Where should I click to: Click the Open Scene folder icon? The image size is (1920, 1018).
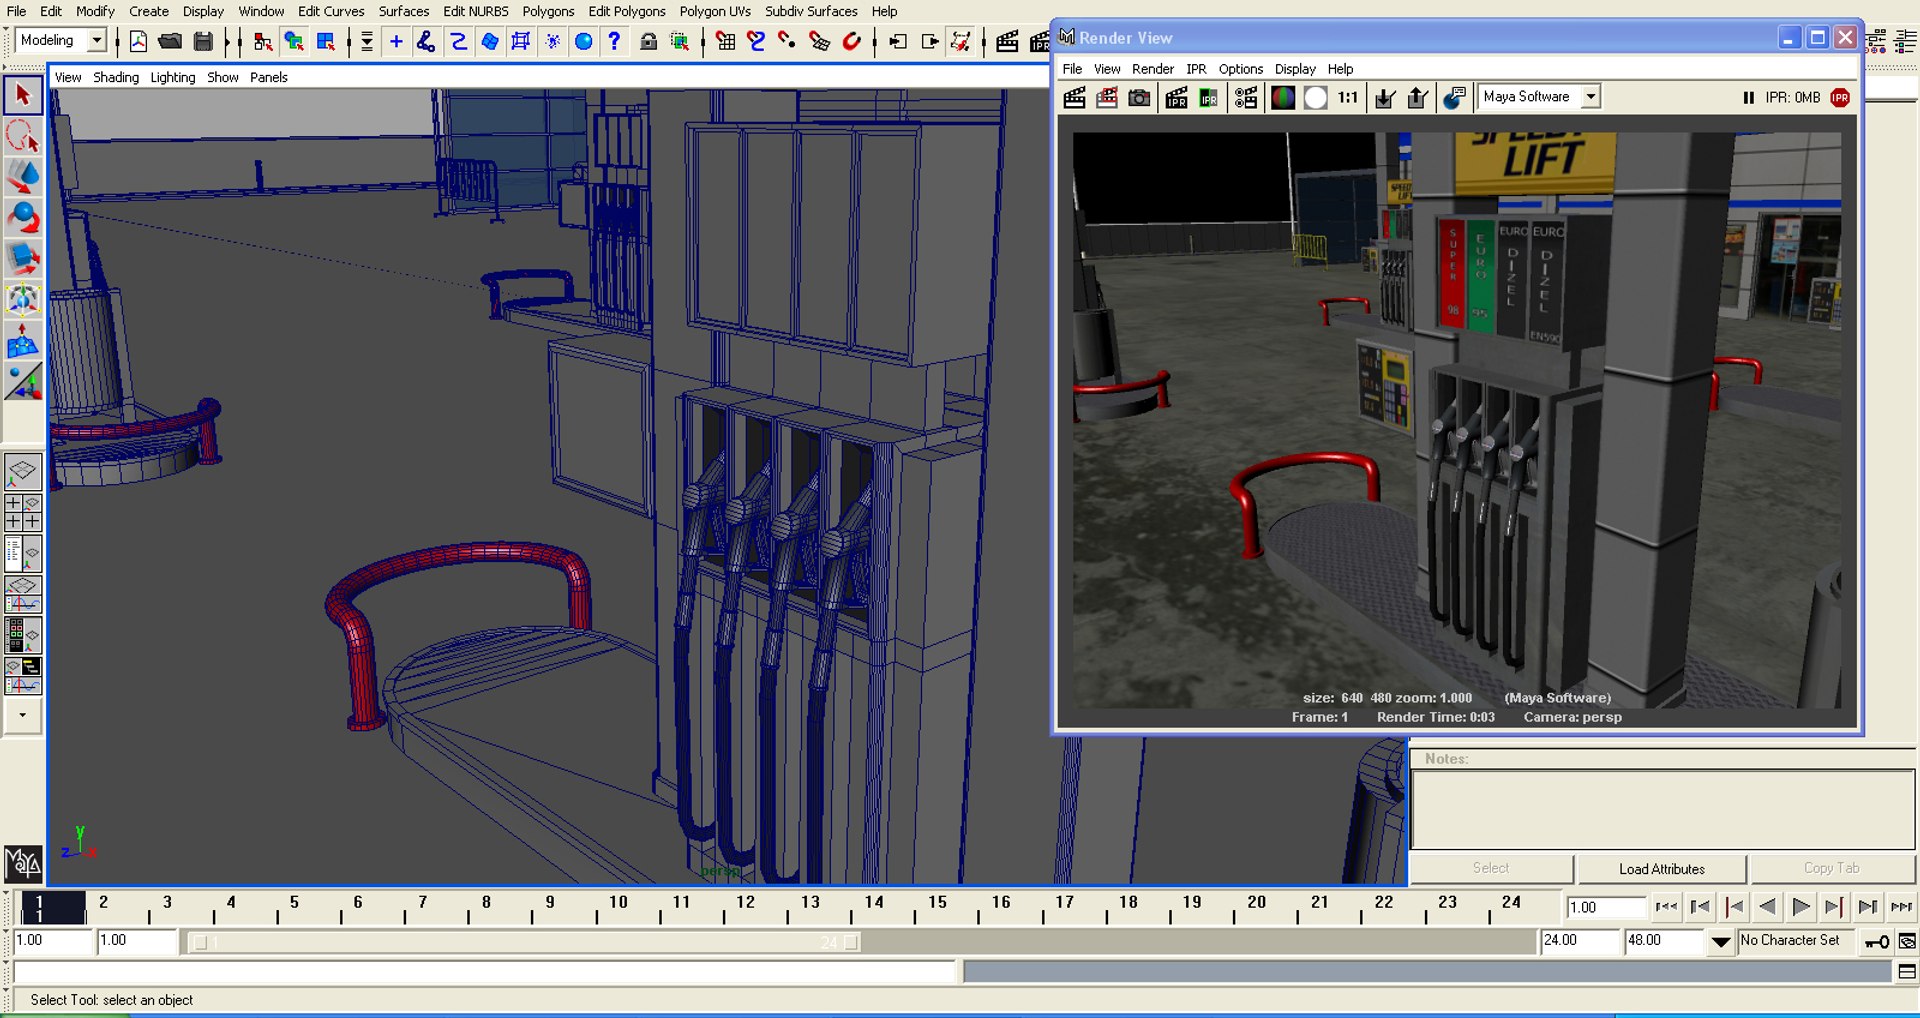[170, 41]
